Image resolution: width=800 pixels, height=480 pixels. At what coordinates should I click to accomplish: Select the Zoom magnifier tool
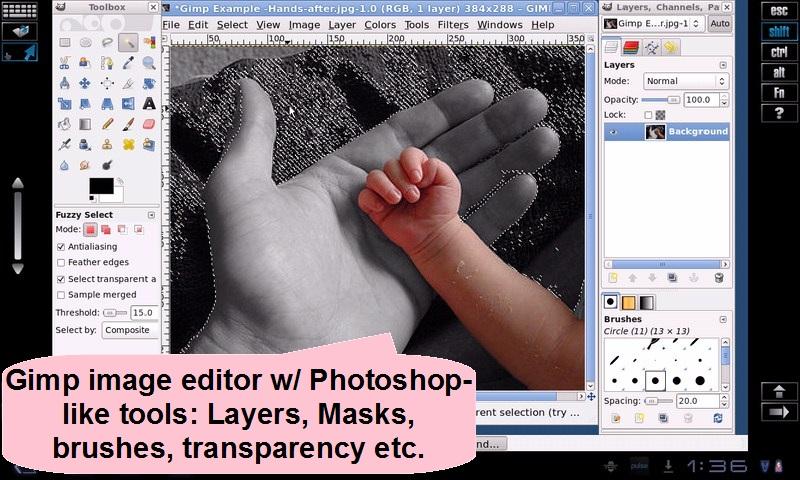(x=149, y=63)
